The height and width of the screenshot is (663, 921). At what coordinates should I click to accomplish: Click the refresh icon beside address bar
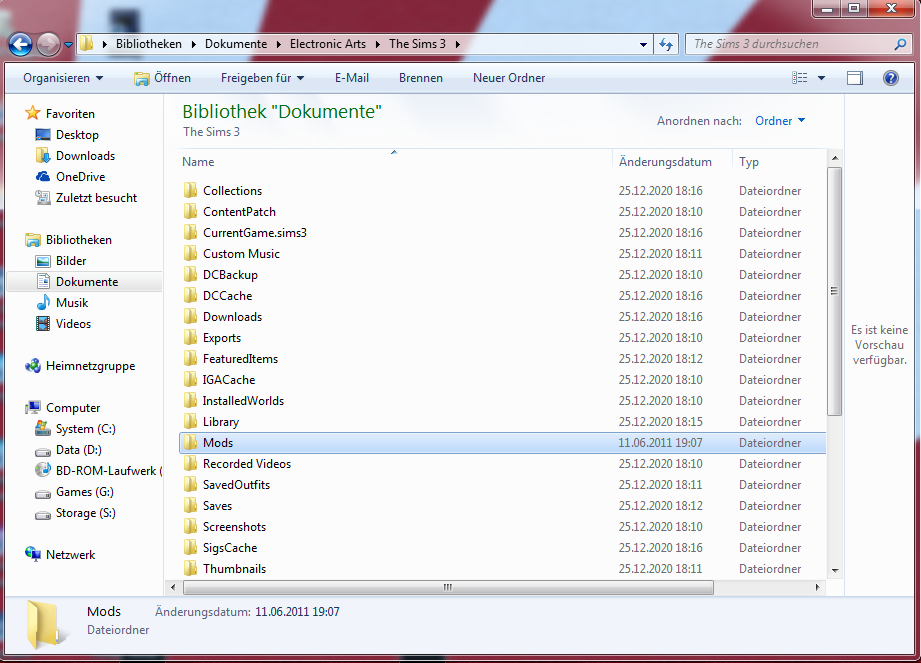666,44
